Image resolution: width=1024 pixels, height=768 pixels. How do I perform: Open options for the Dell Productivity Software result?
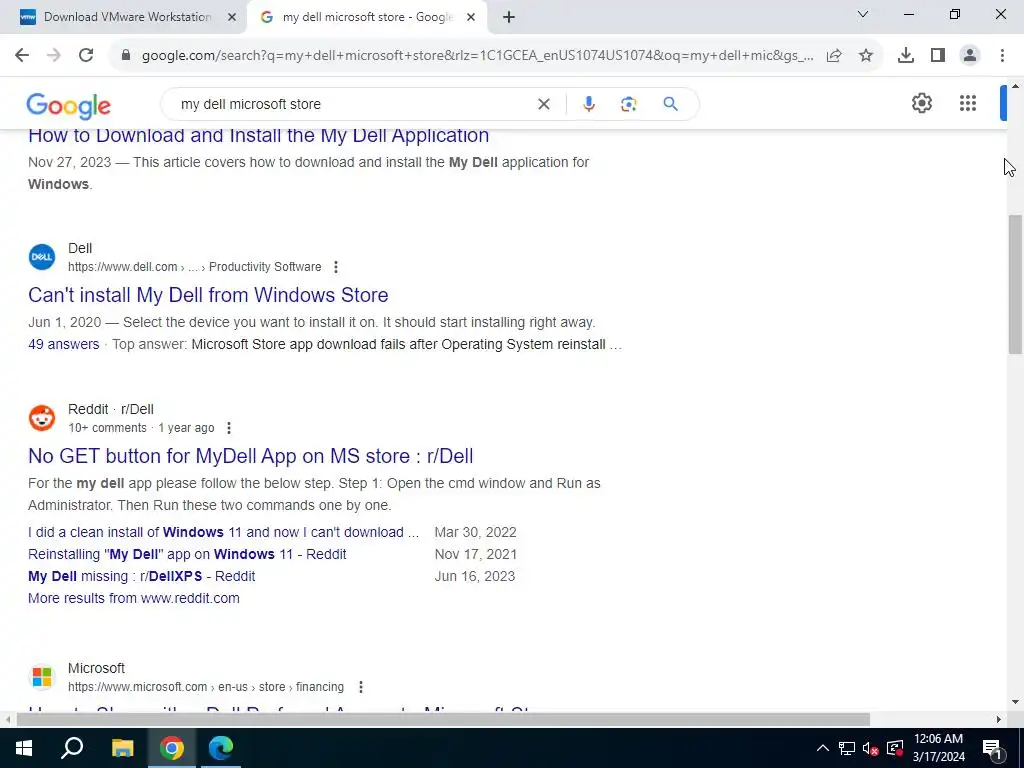point(336,267)
